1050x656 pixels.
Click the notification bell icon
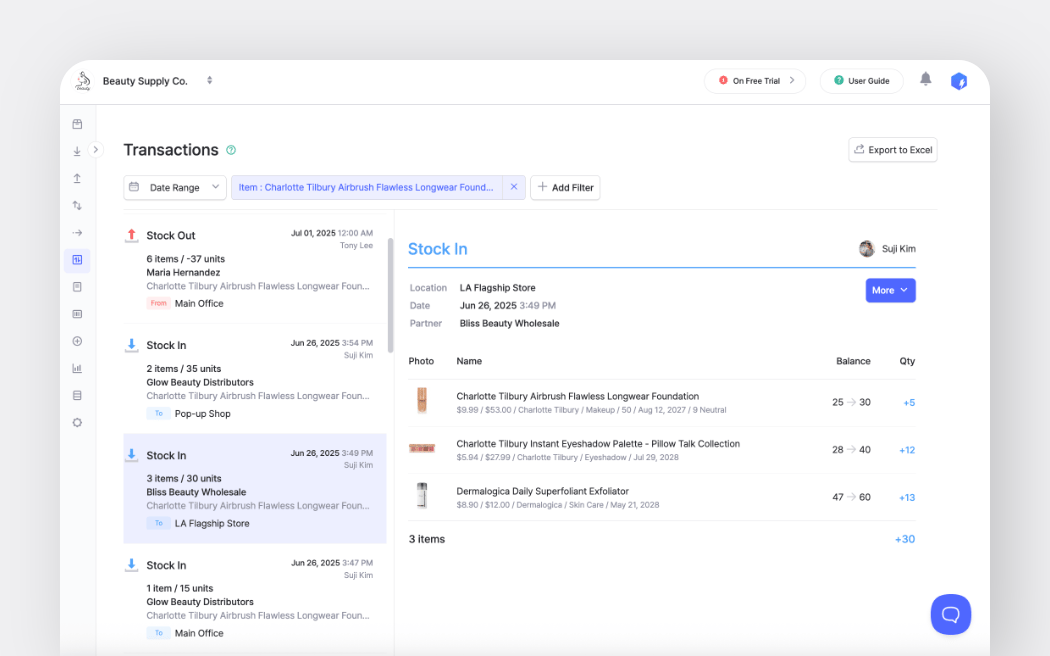925,81
